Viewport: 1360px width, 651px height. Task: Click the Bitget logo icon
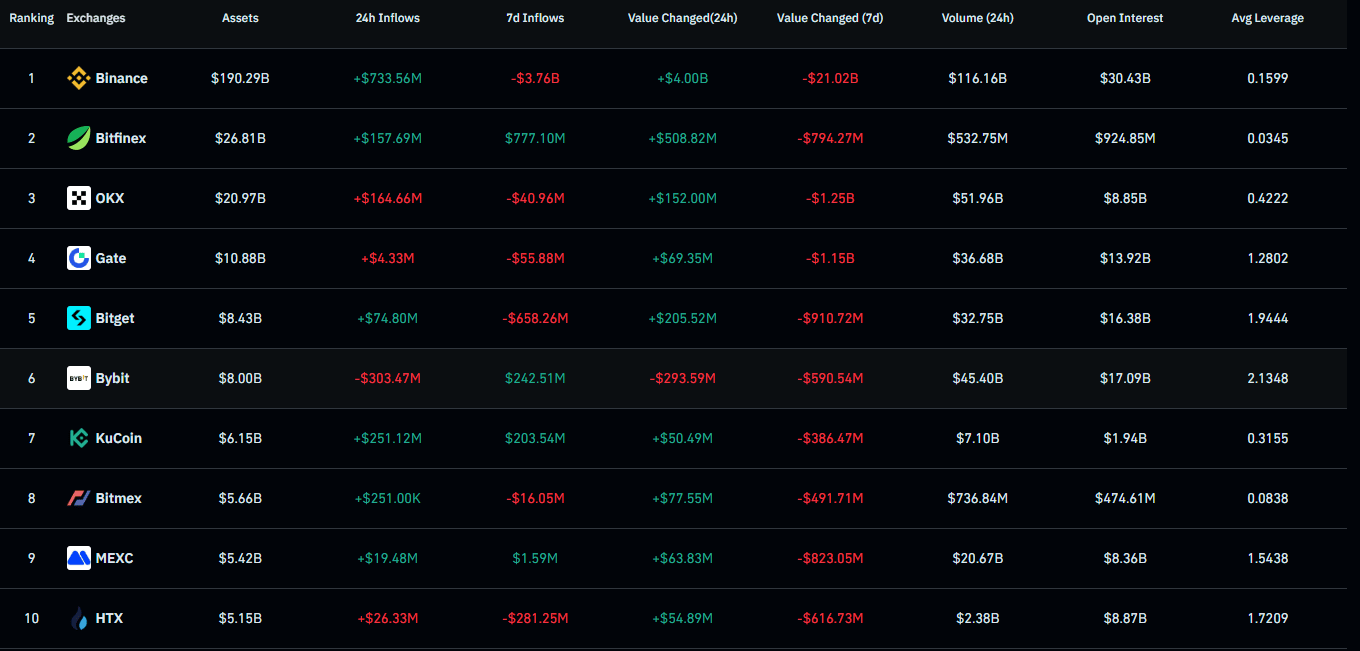click(x=79, y=318)
